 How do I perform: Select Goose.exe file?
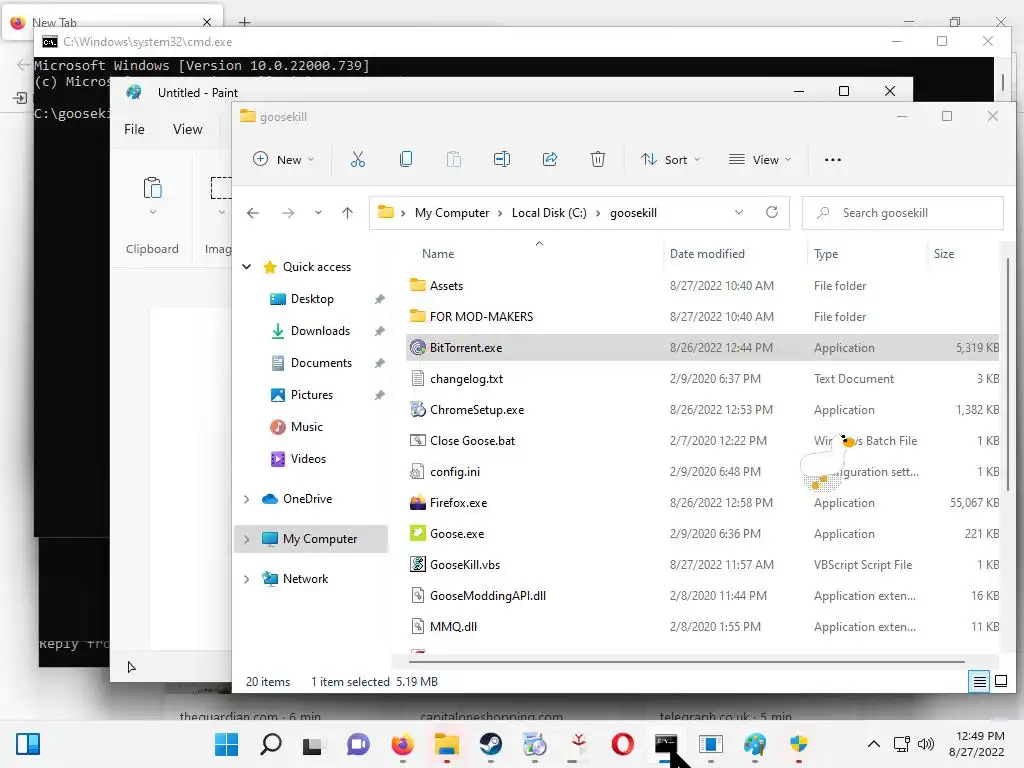(x=703, y=534)
